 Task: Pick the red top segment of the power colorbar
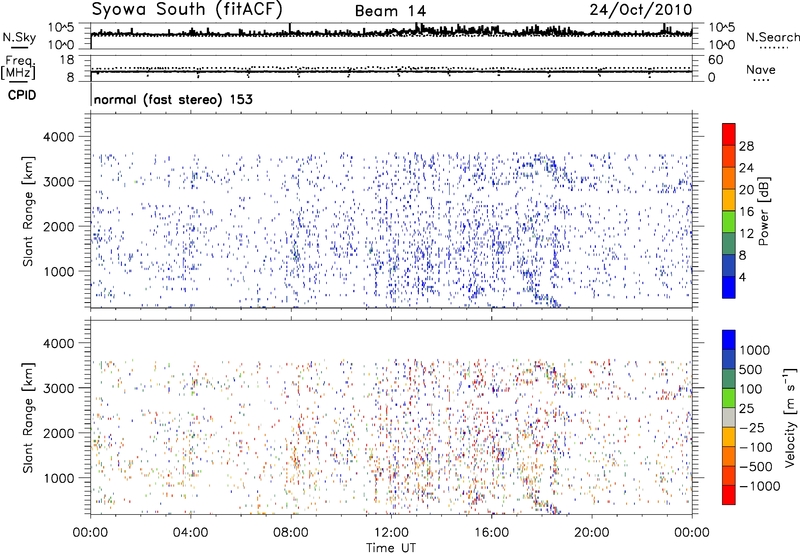pyautogui.click(x=729, y=134)
